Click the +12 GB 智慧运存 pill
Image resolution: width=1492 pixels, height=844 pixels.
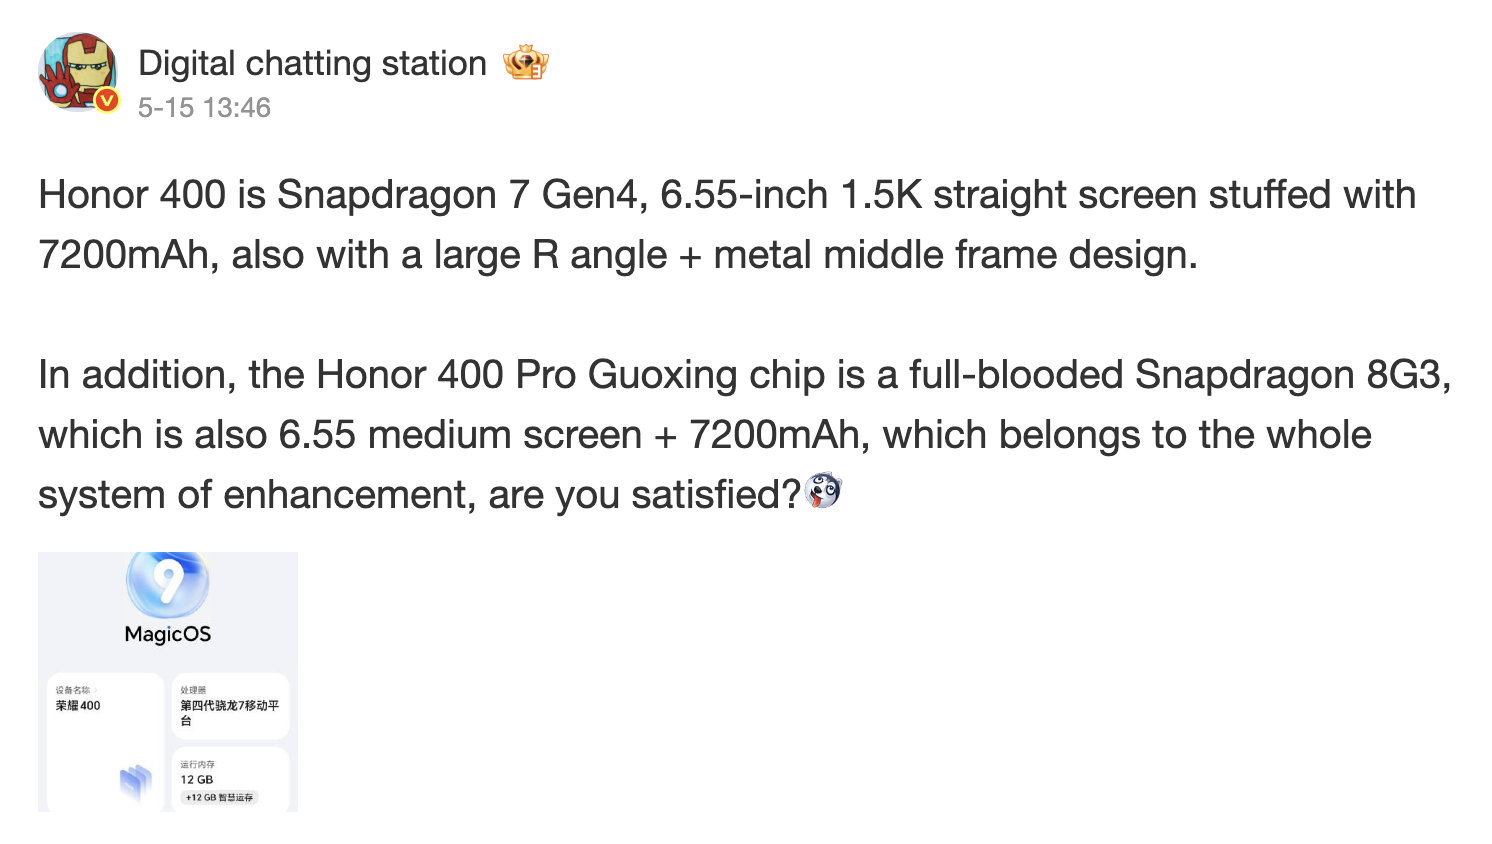click(220, 797)
